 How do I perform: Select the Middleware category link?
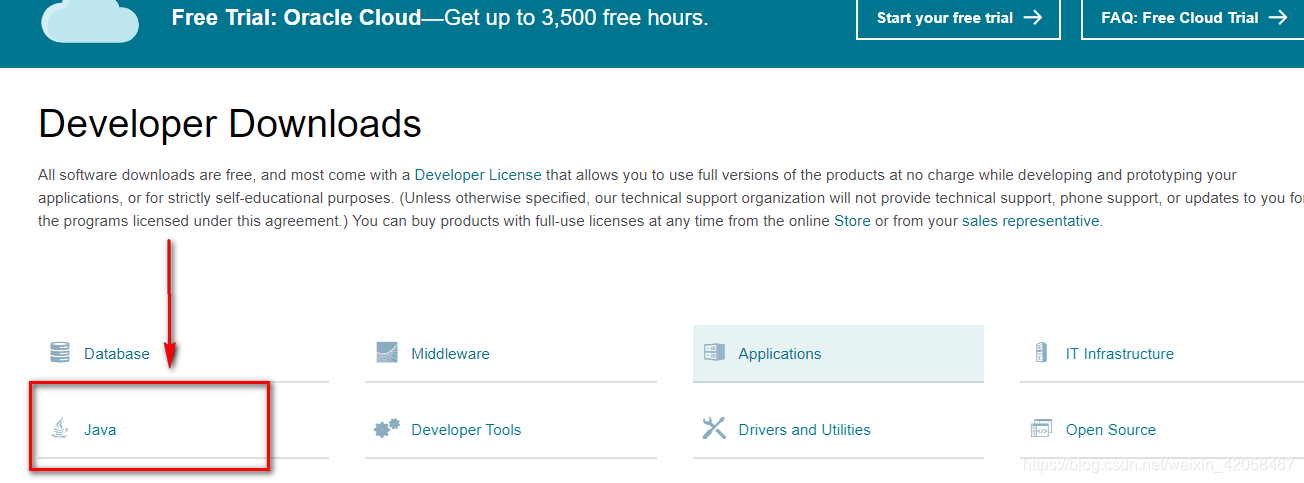coord(450,354)
